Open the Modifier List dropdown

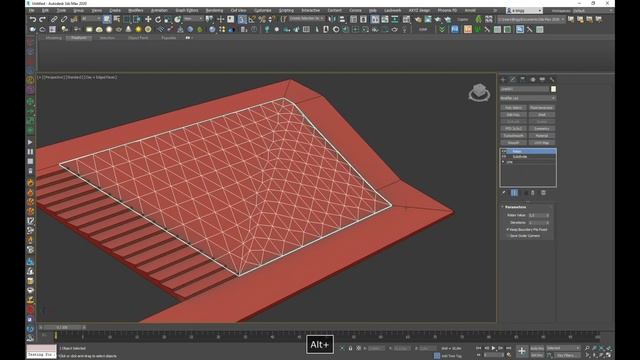point(528,98)
